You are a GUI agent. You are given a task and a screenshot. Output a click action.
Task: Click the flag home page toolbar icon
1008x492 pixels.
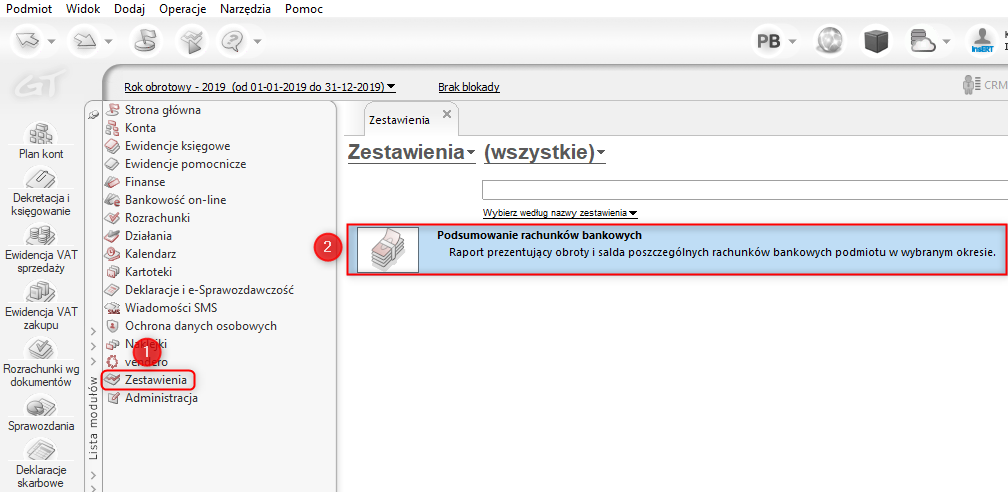147,41
